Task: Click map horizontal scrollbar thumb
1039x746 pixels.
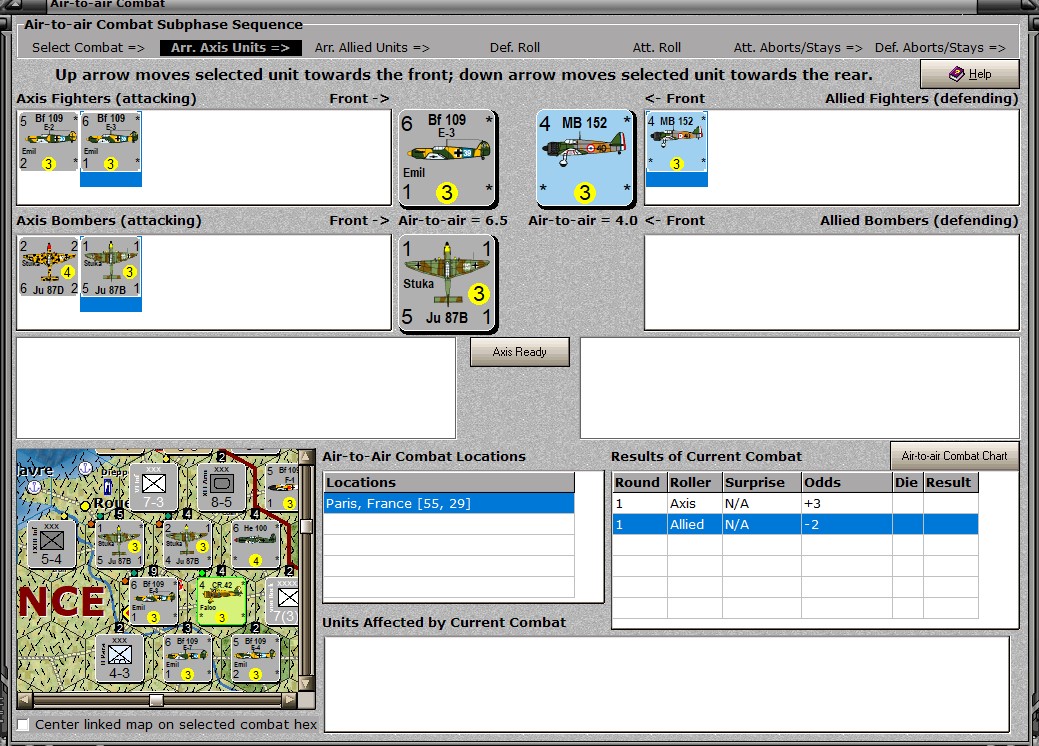Action: (156, 700)
